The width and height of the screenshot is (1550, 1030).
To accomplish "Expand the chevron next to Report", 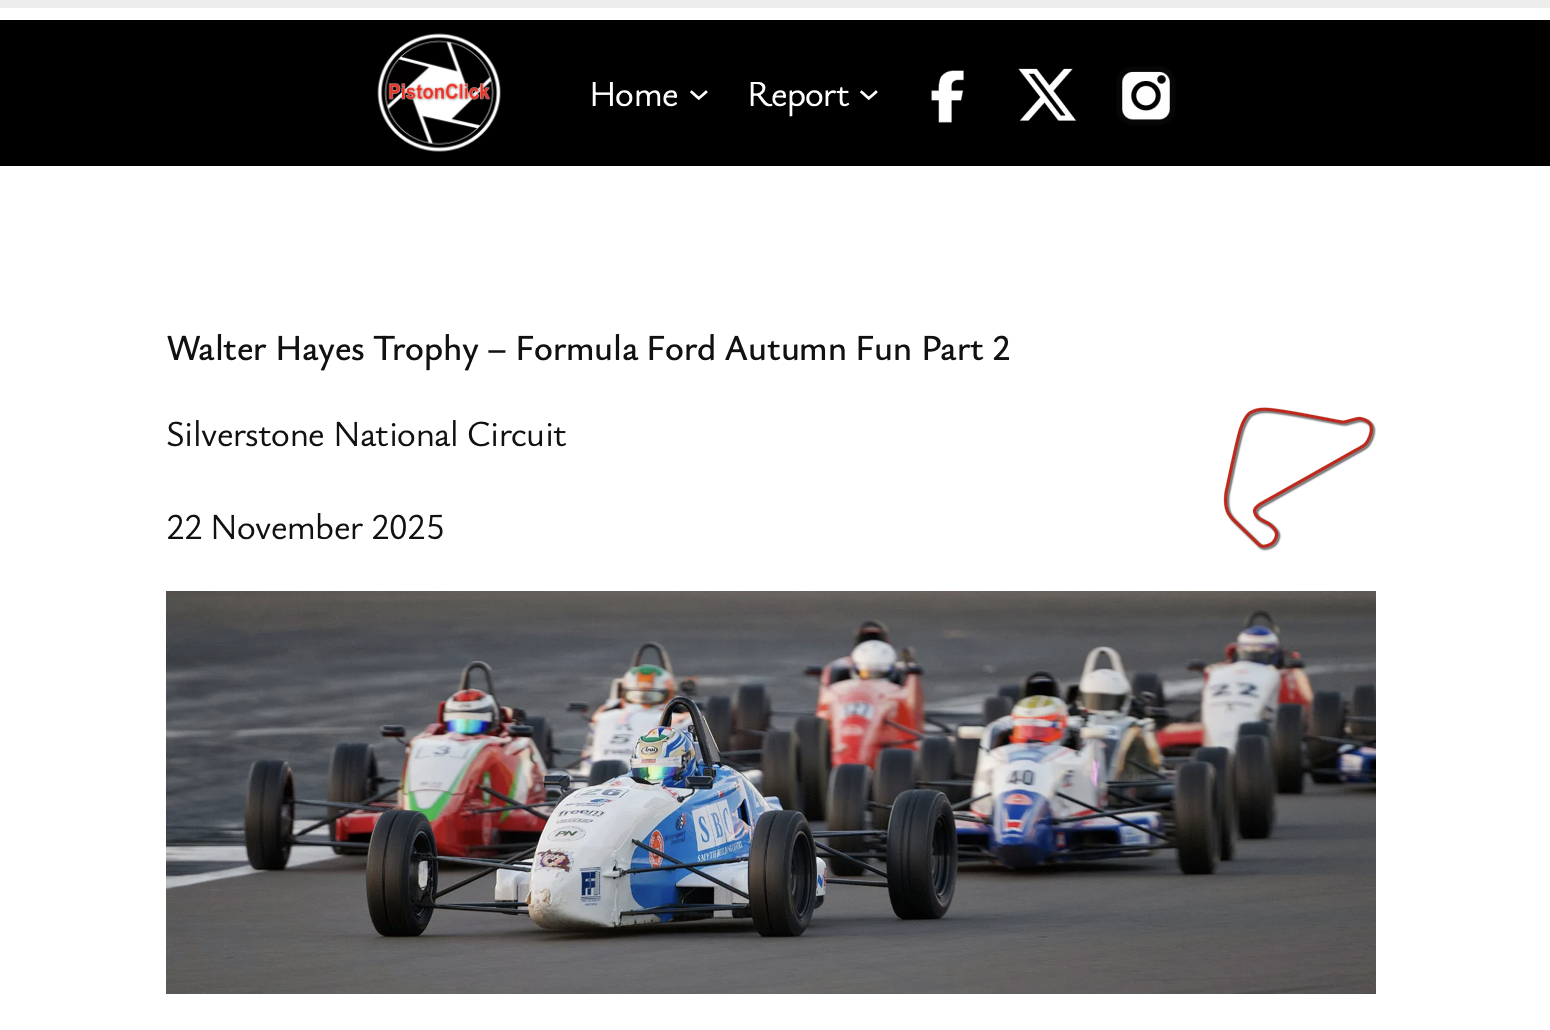I will point(869,95).
